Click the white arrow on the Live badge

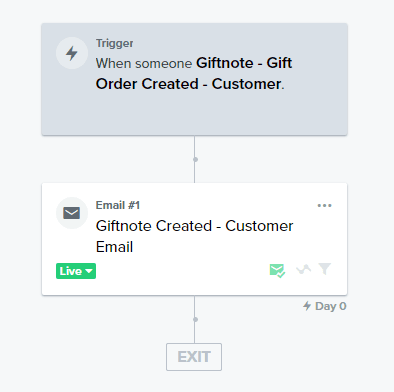[89, 271]
